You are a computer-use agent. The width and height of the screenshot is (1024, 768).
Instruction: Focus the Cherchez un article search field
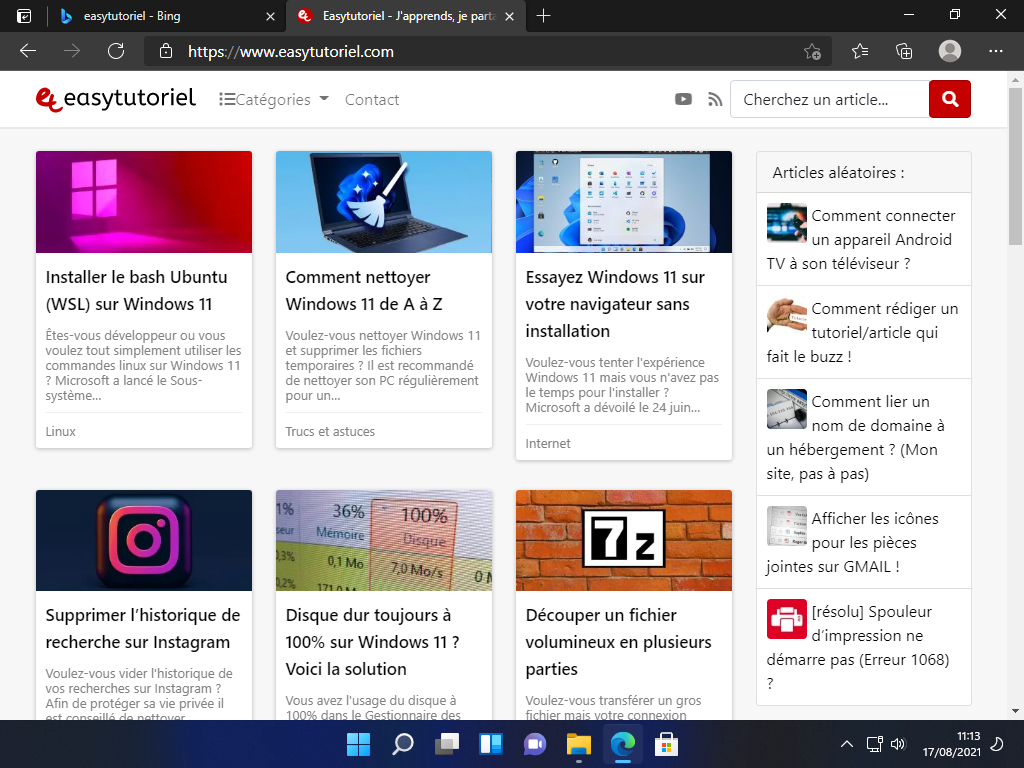(x=829, y=99)
